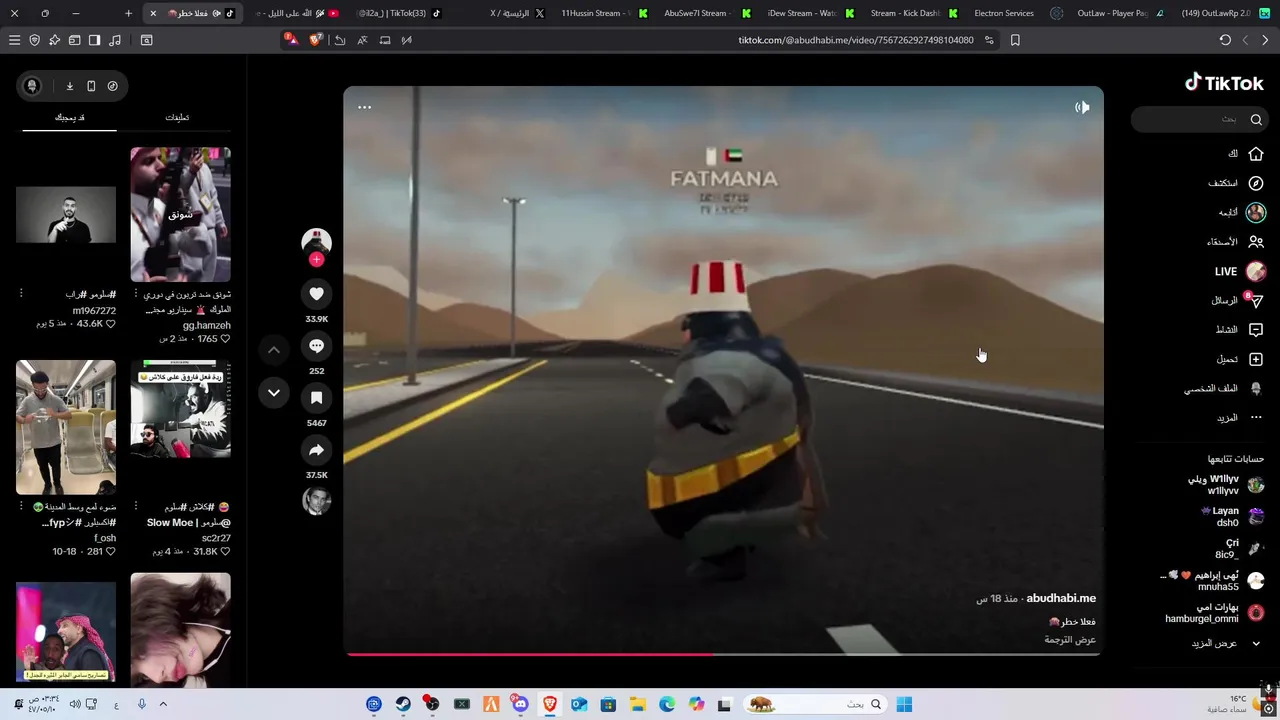Go to the previous video with the up arrow

pyautogui.click(x=274, y=350)
